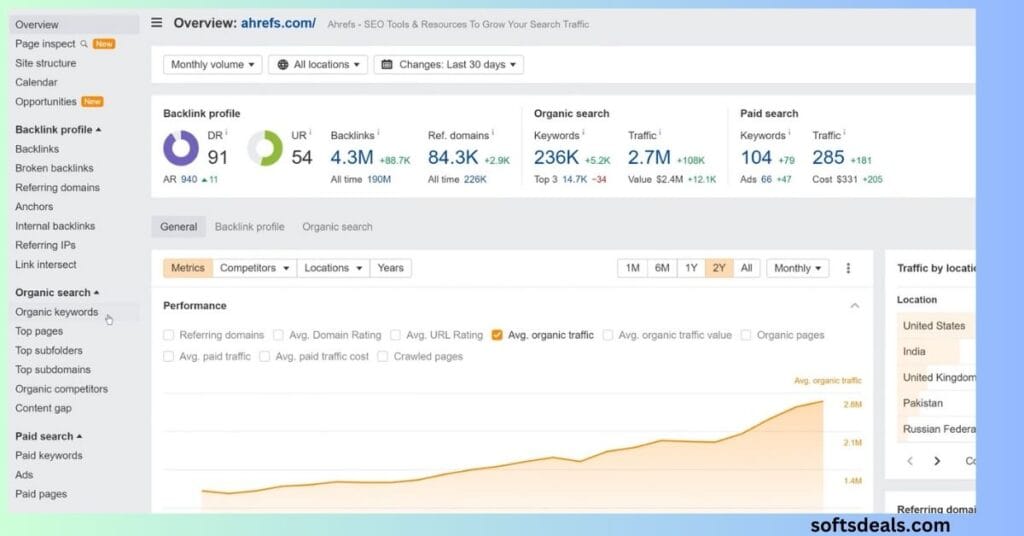Click the info icon next to Ref. domains
The height and width of the screenshot is (536, 1024).
pos(492,133)
